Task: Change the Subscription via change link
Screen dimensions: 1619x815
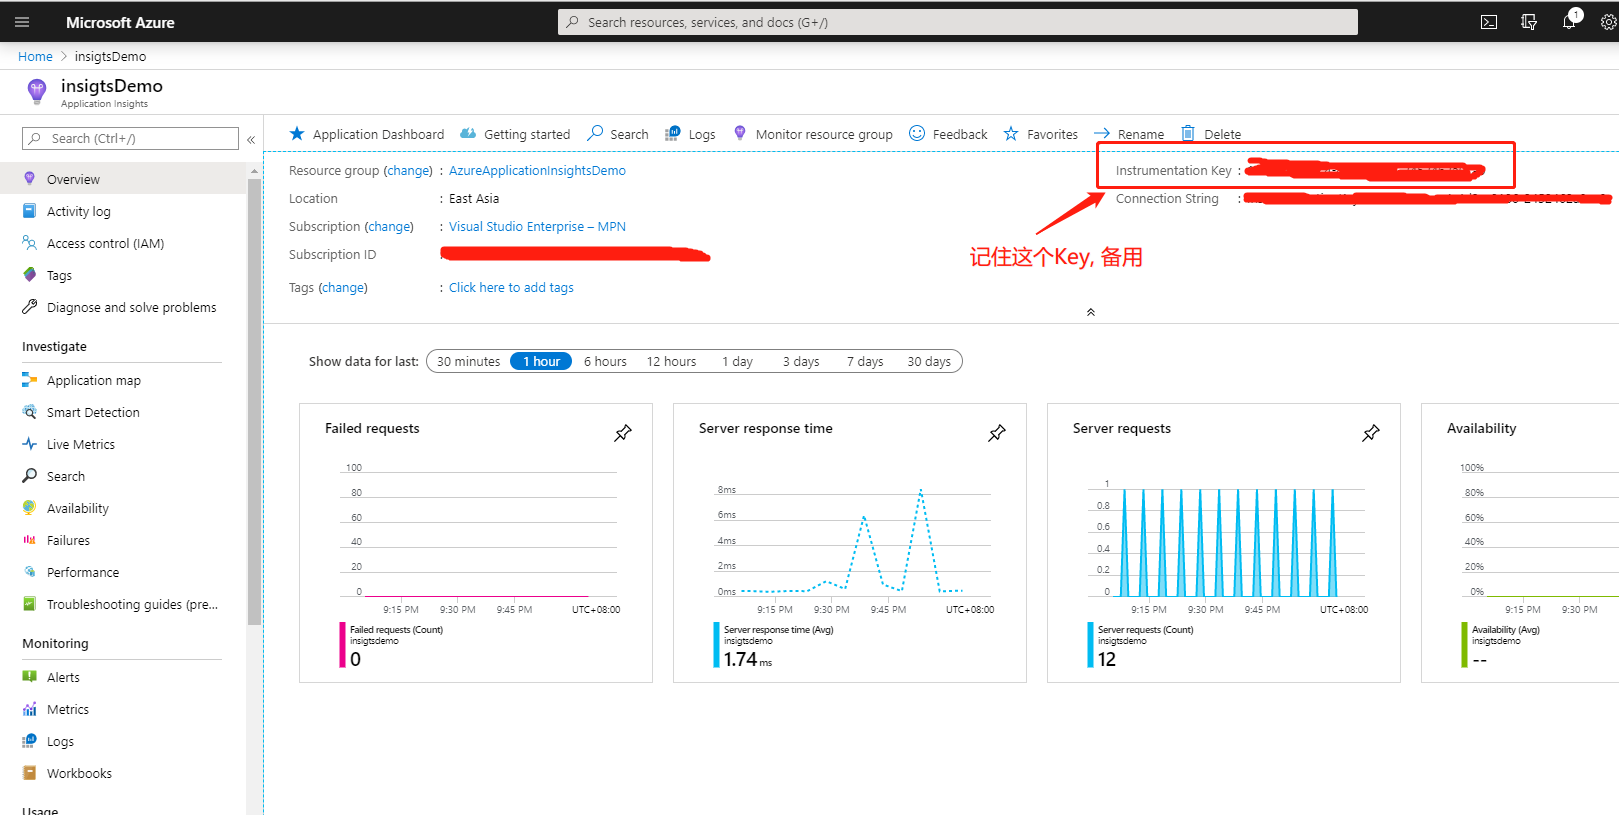Action: tap(390, 227)
